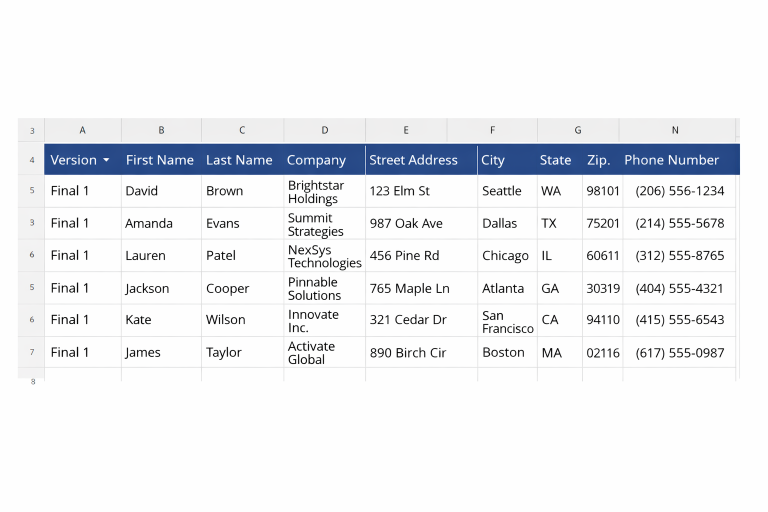Viewport: 768px width, 512px height.
Task: Select the TX state cell
Action: tap(560, 223)
